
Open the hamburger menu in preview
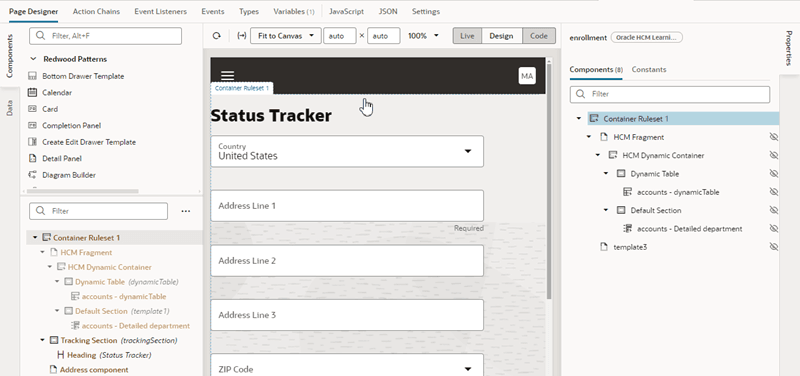coord(227,76)
